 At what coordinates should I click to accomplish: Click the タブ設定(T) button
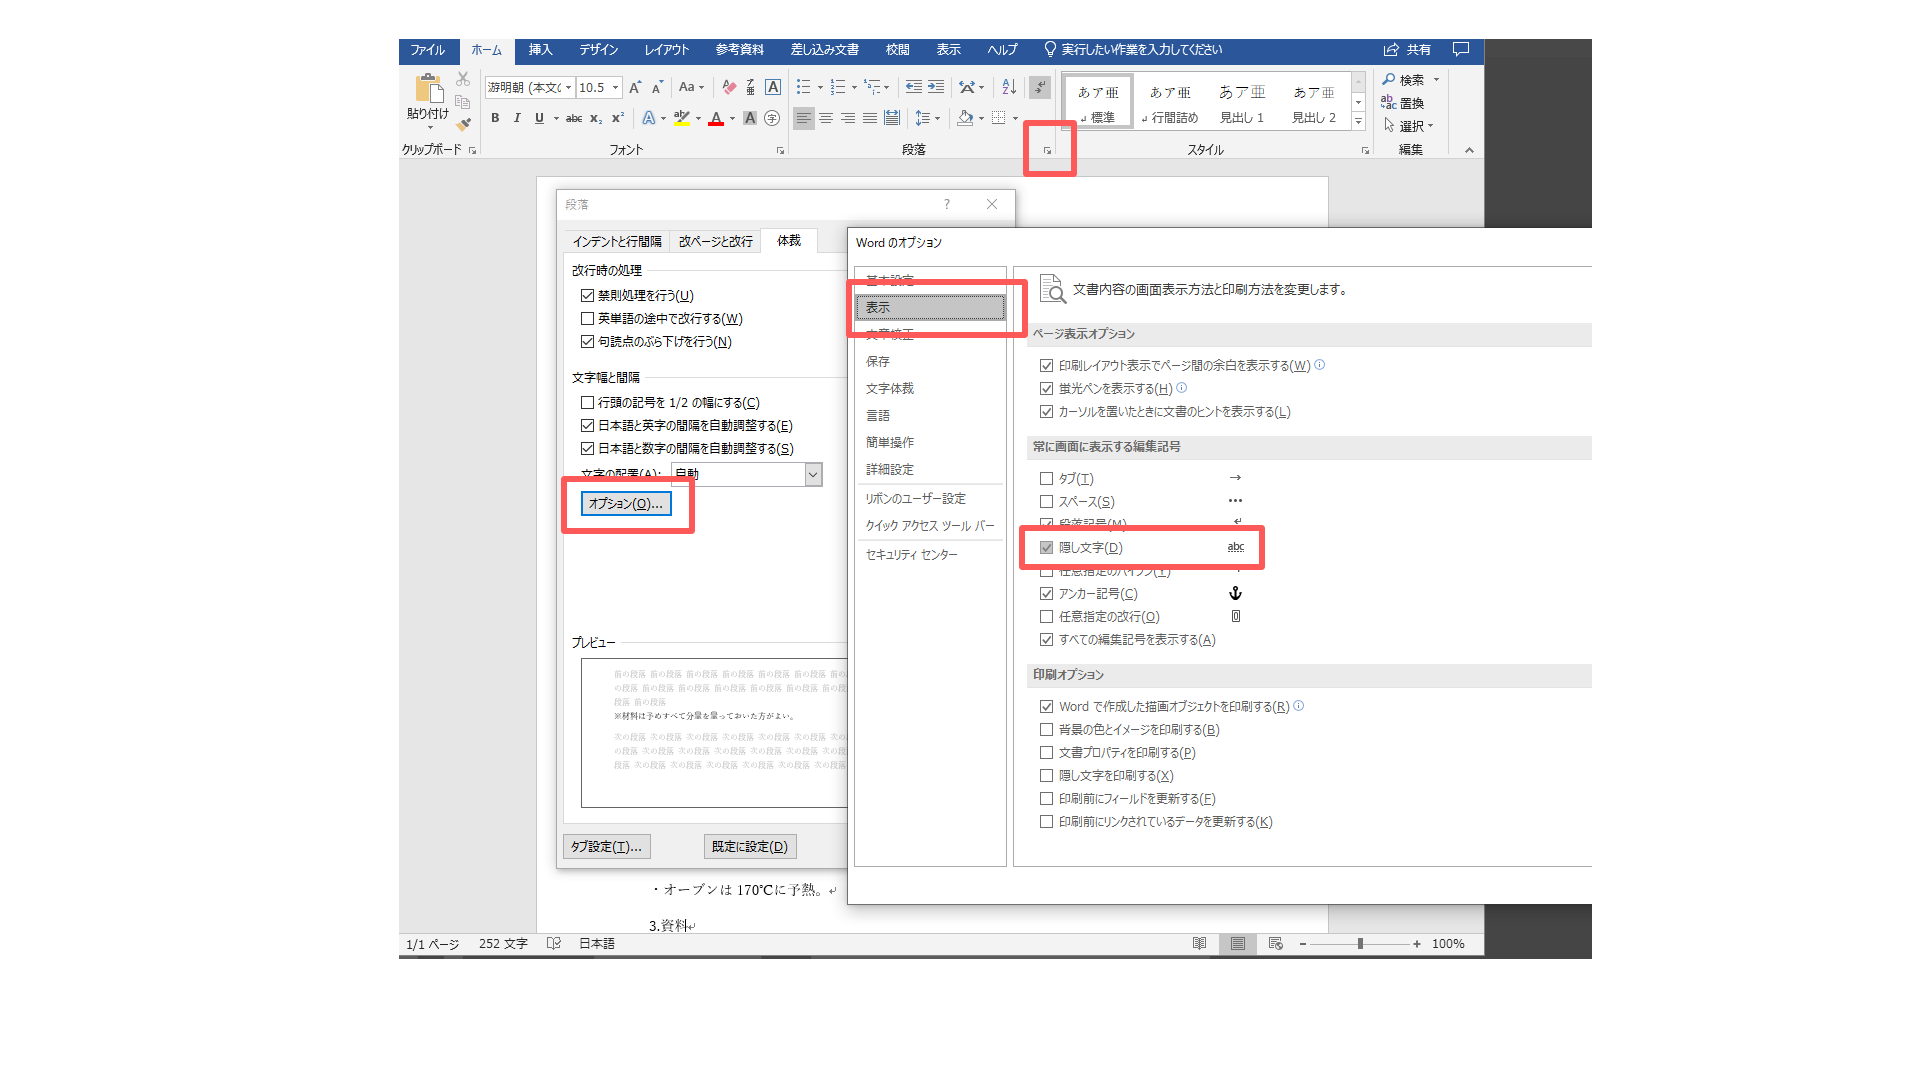pyautogui.click(x=606, y=845)
